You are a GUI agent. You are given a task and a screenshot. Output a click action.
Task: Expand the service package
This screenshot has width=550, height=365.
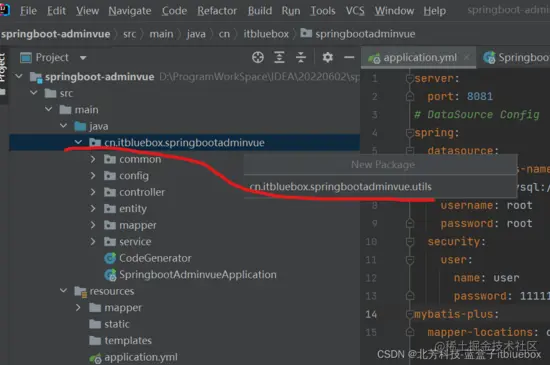93,241
